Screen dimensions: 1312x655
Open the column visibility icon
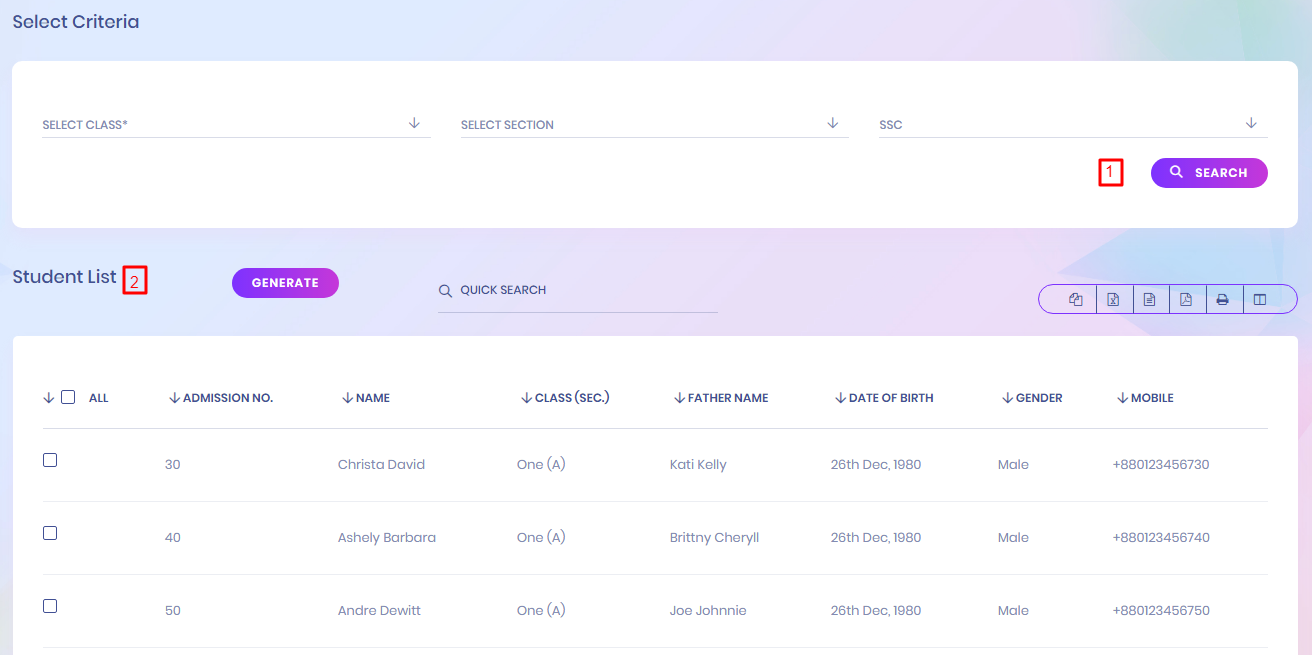[x=1260, y=299]
